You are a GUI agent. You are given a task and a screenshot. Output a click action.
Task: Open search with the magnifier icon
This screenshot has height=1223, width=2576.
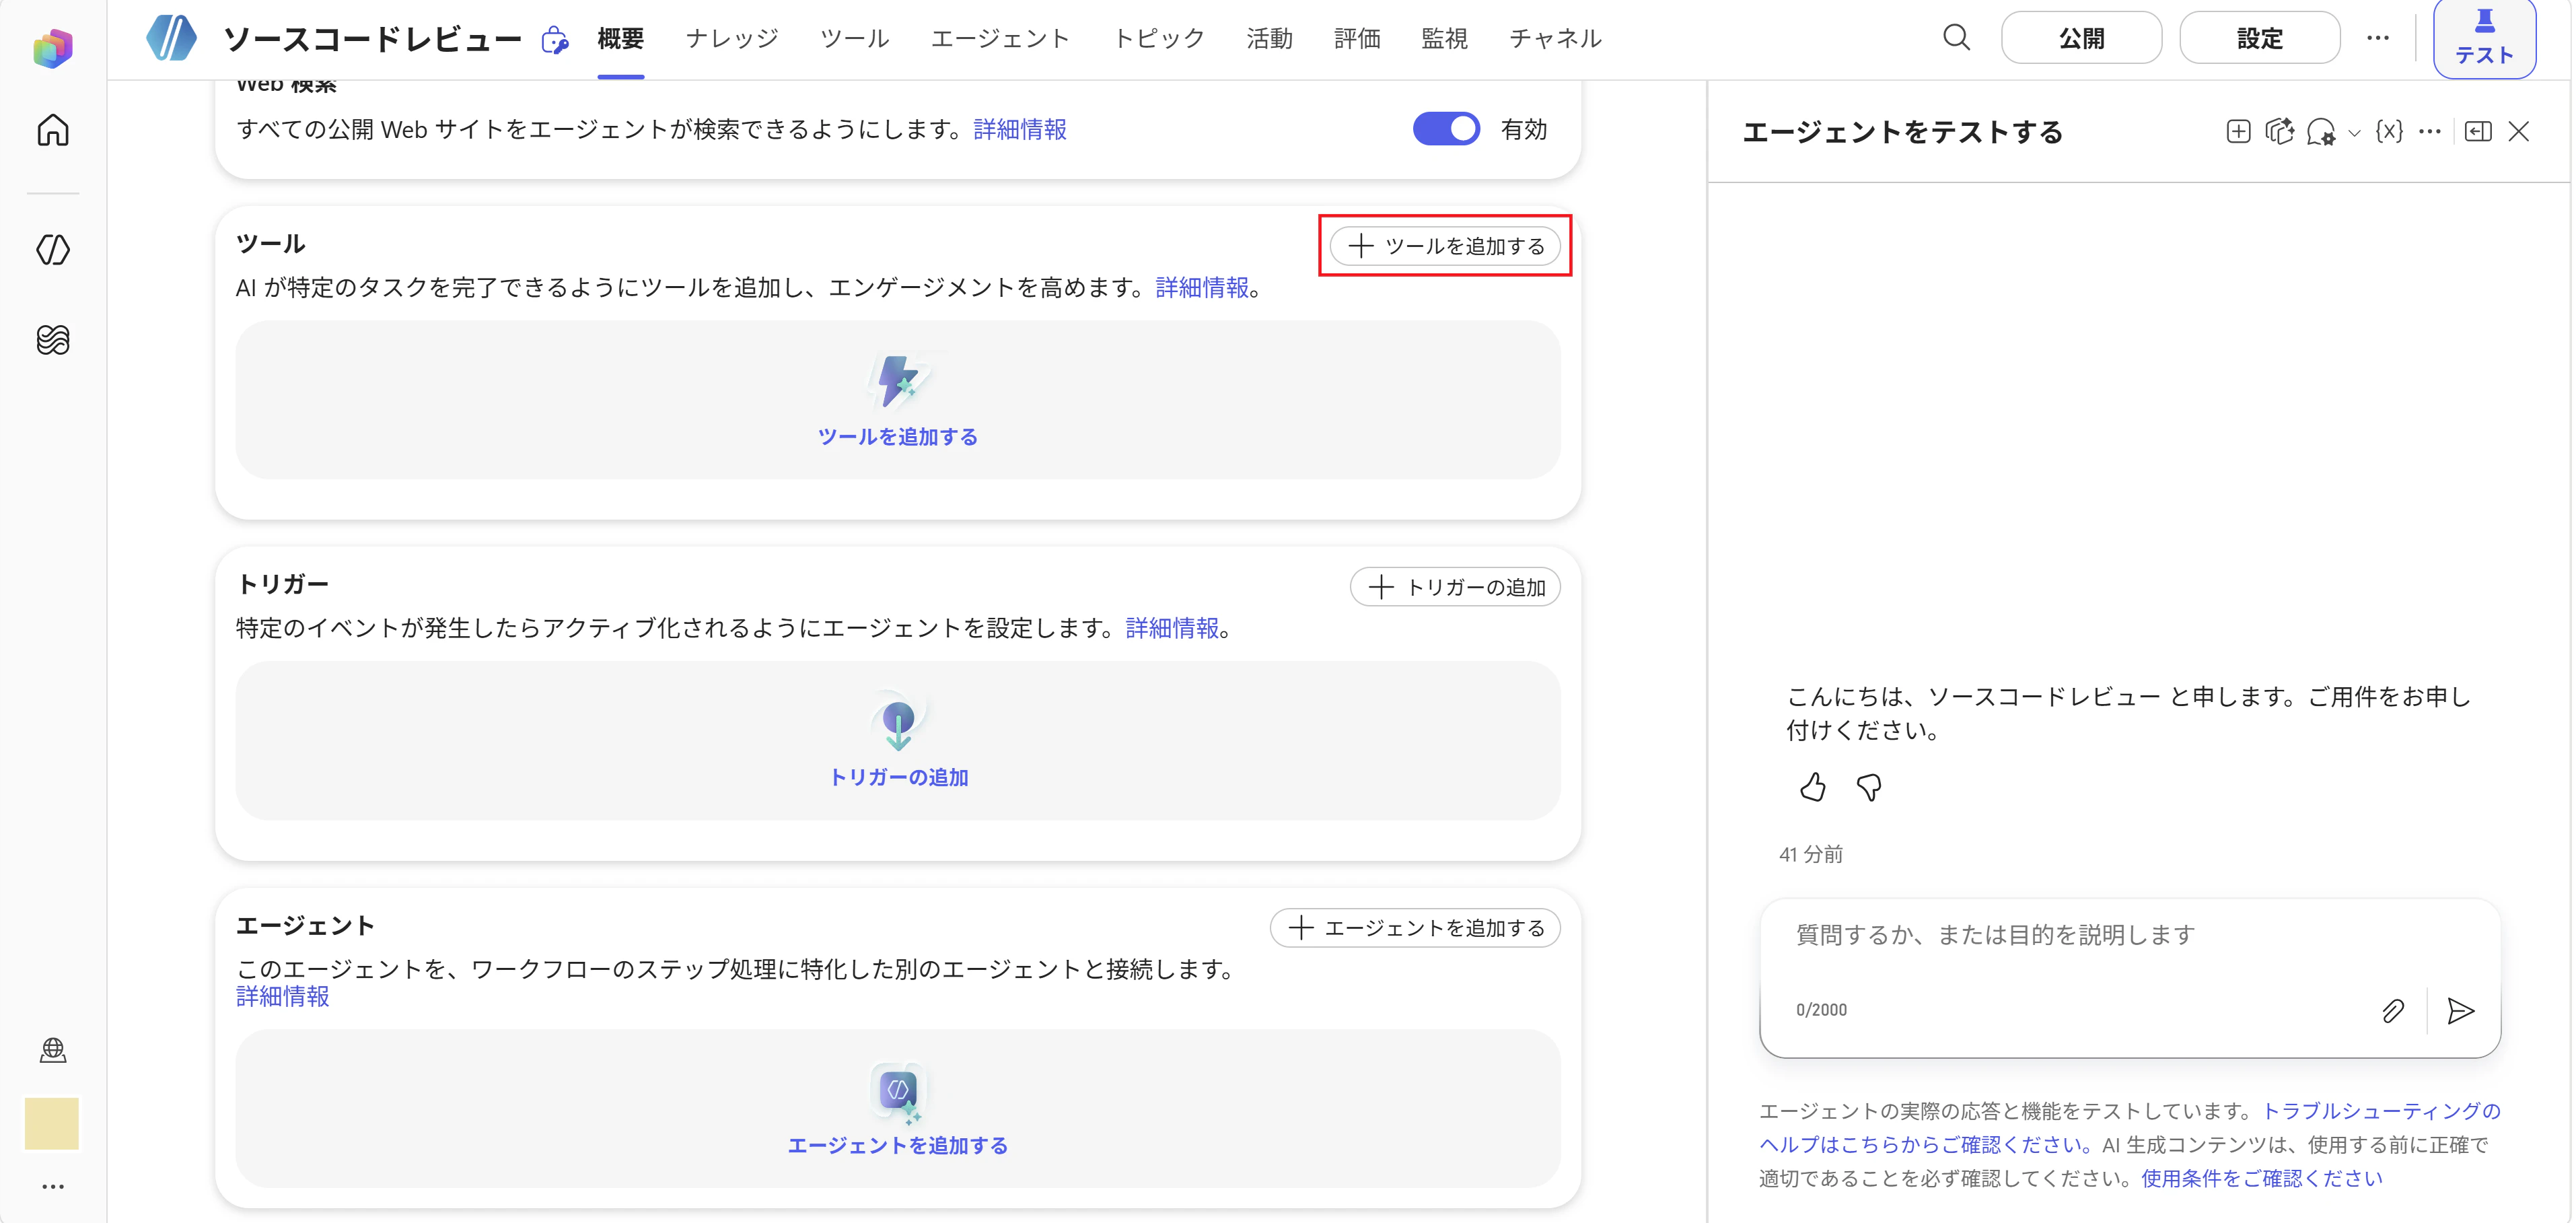[x=1956, y=38]
